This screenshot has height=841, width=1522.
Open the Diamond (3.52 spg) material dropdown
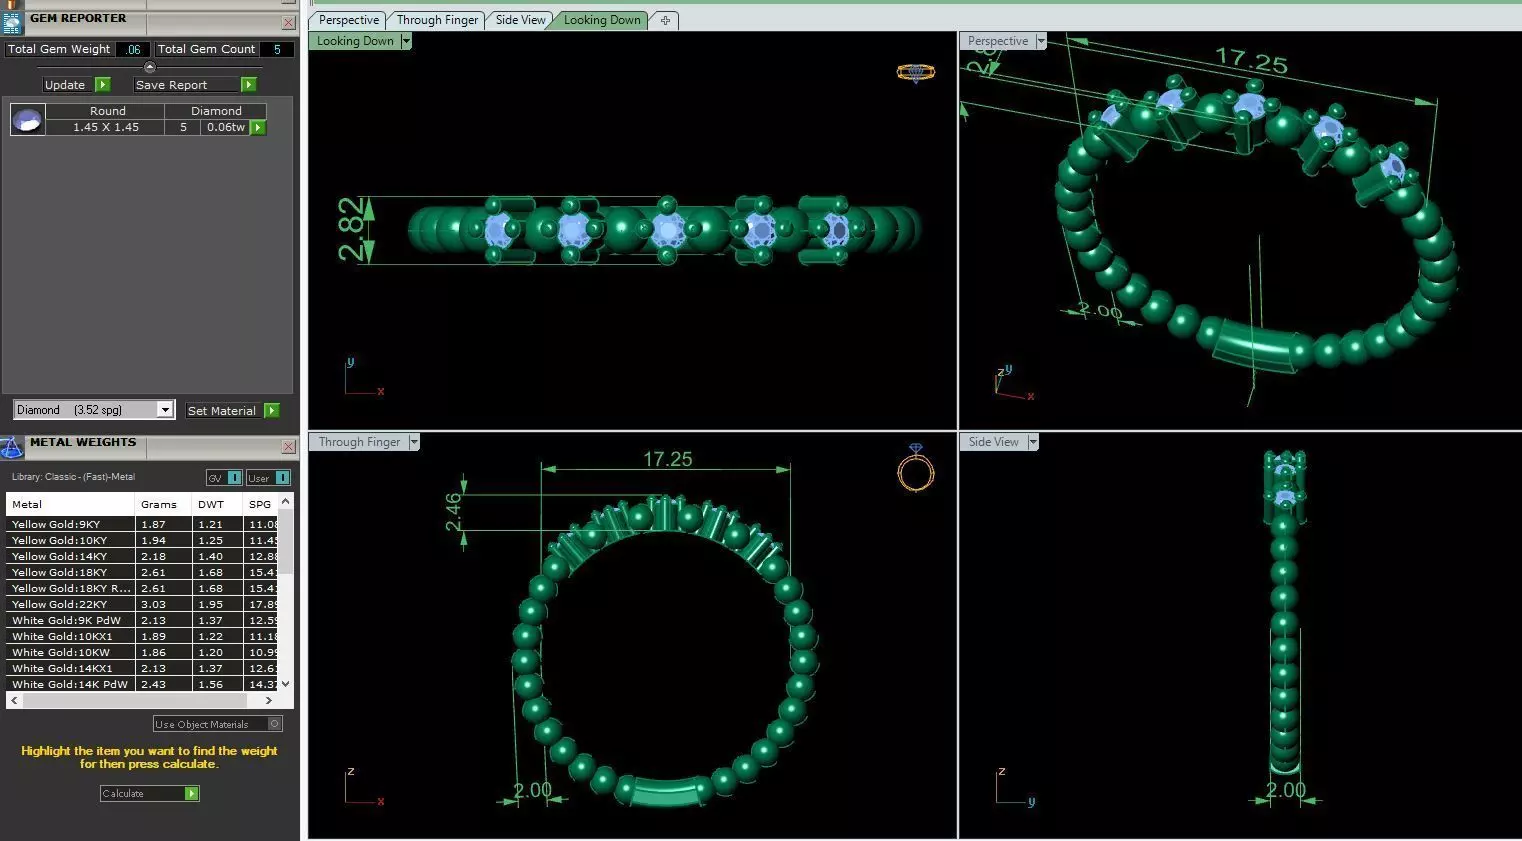pyautogui.click(x=165, y=410)
